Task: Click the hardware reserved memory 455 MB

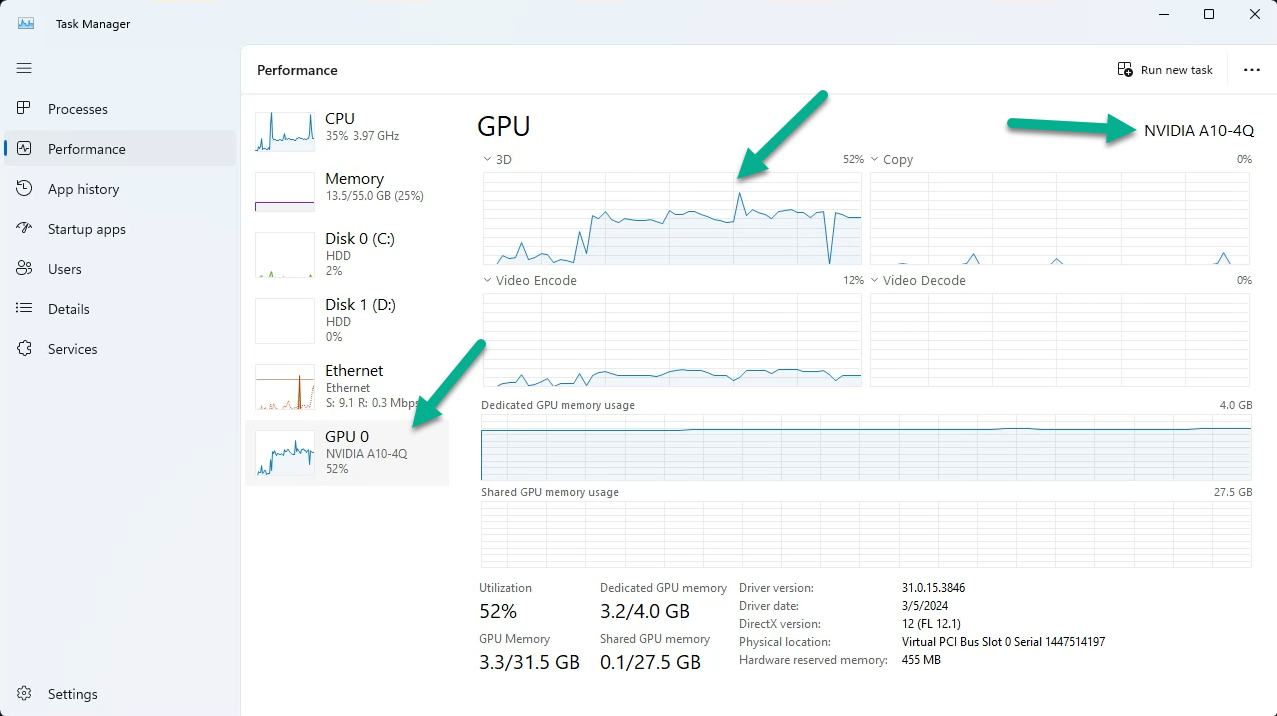Action: click(921, 660)
